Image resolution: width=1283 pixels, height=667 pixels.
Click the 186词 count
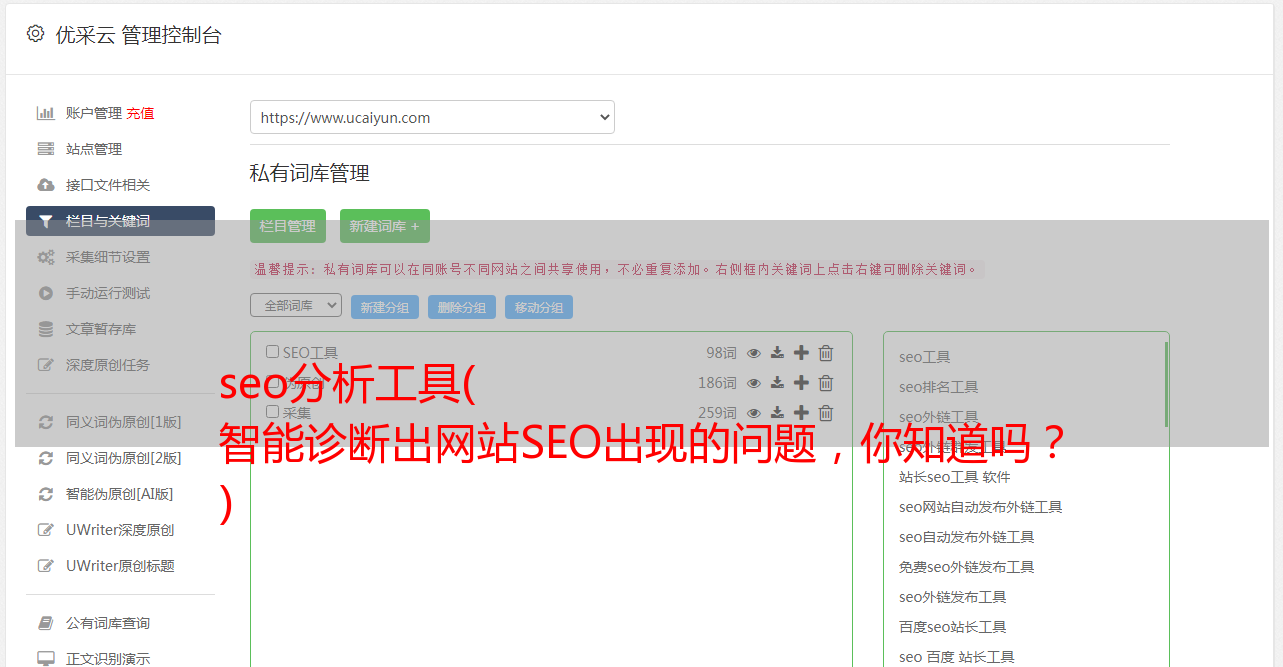click(717, 383)
